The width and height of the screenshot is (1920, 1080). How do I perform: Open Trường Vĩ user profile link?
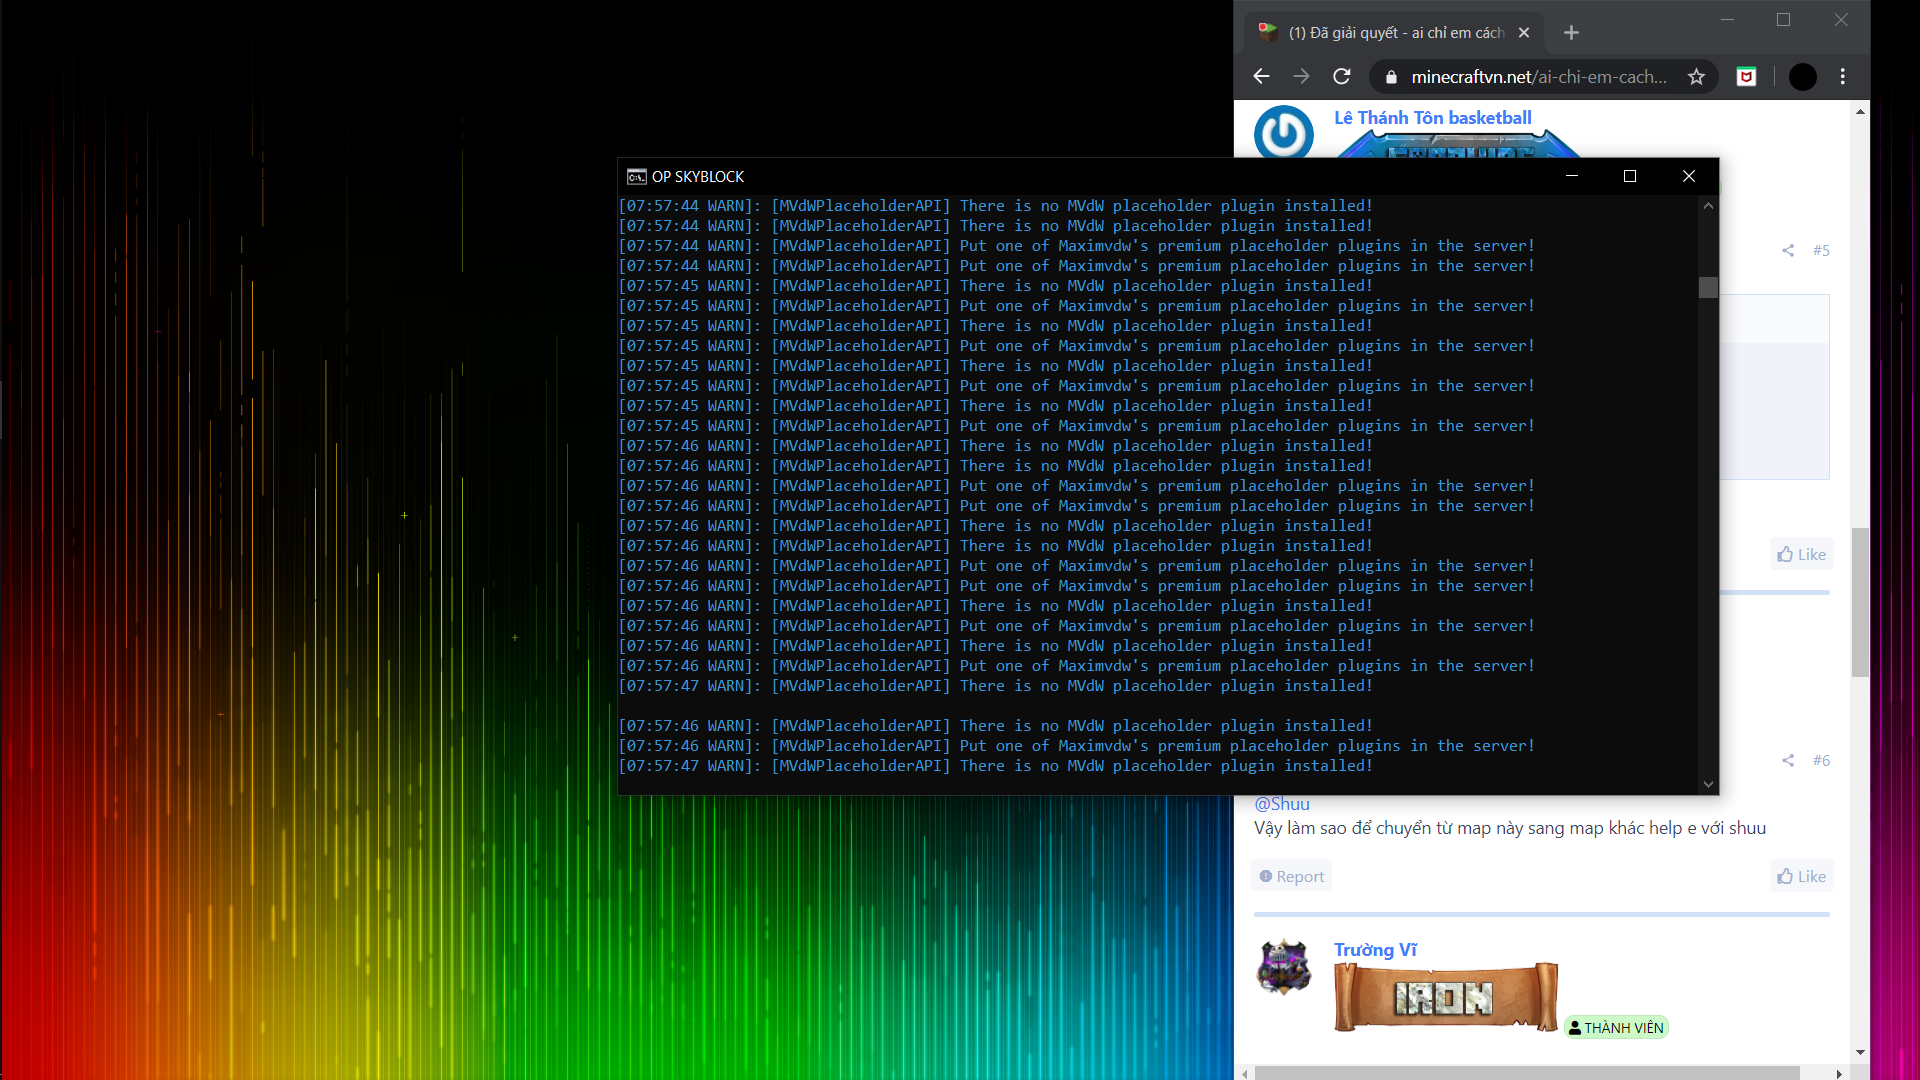(1375, 950)
